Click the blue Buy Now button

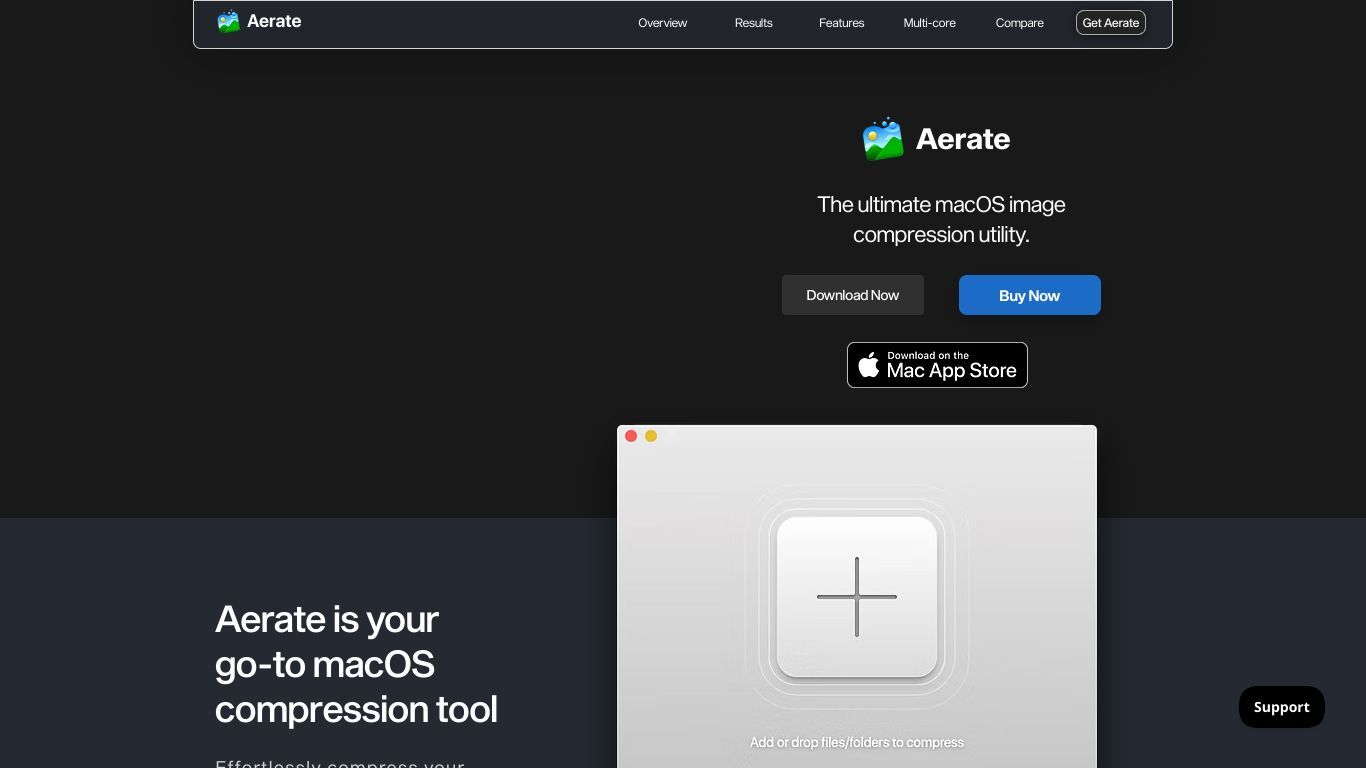click(x=1030, y=295)
